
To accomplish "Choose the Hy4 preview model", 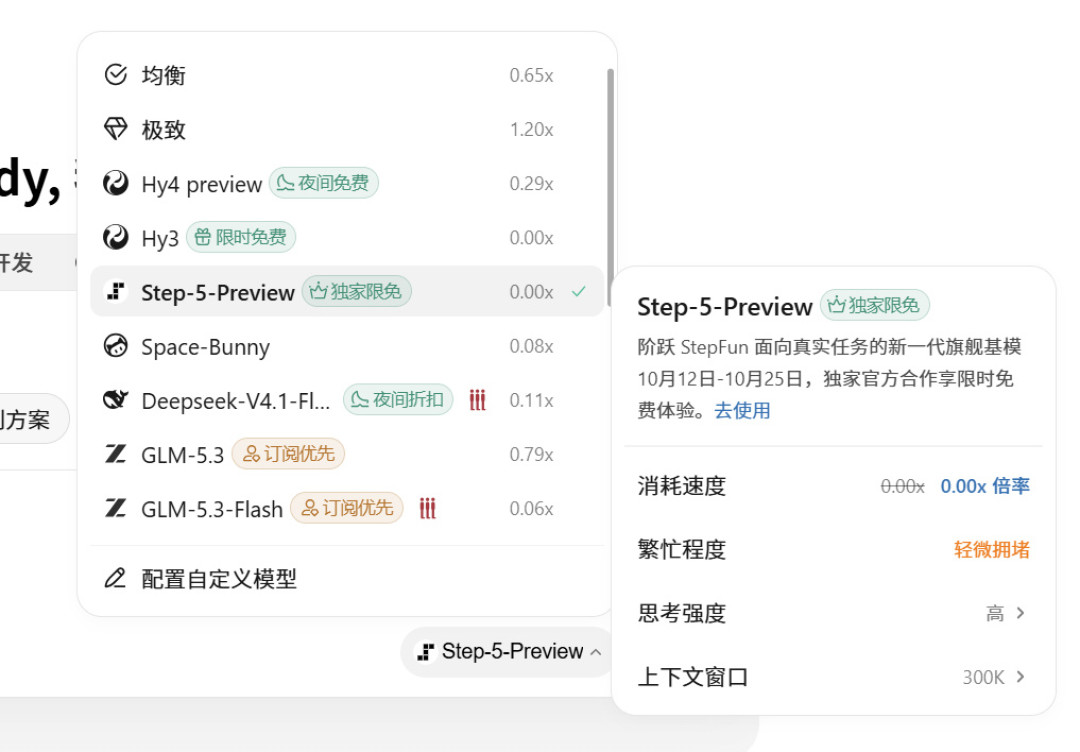I will tap(347, 183).
